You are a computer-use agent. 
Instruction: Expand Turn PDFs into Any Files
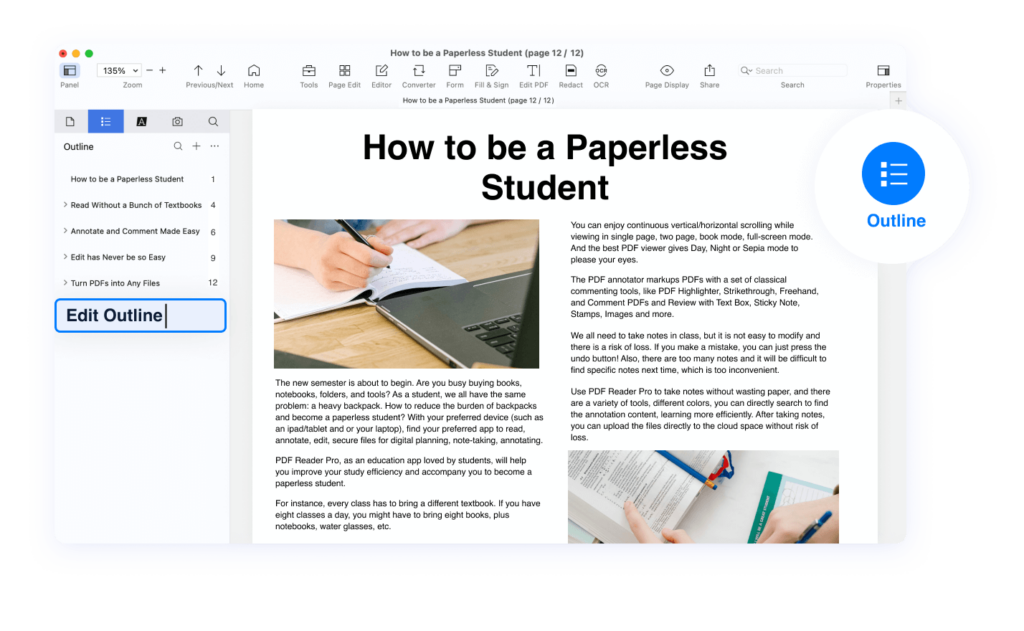65,283
